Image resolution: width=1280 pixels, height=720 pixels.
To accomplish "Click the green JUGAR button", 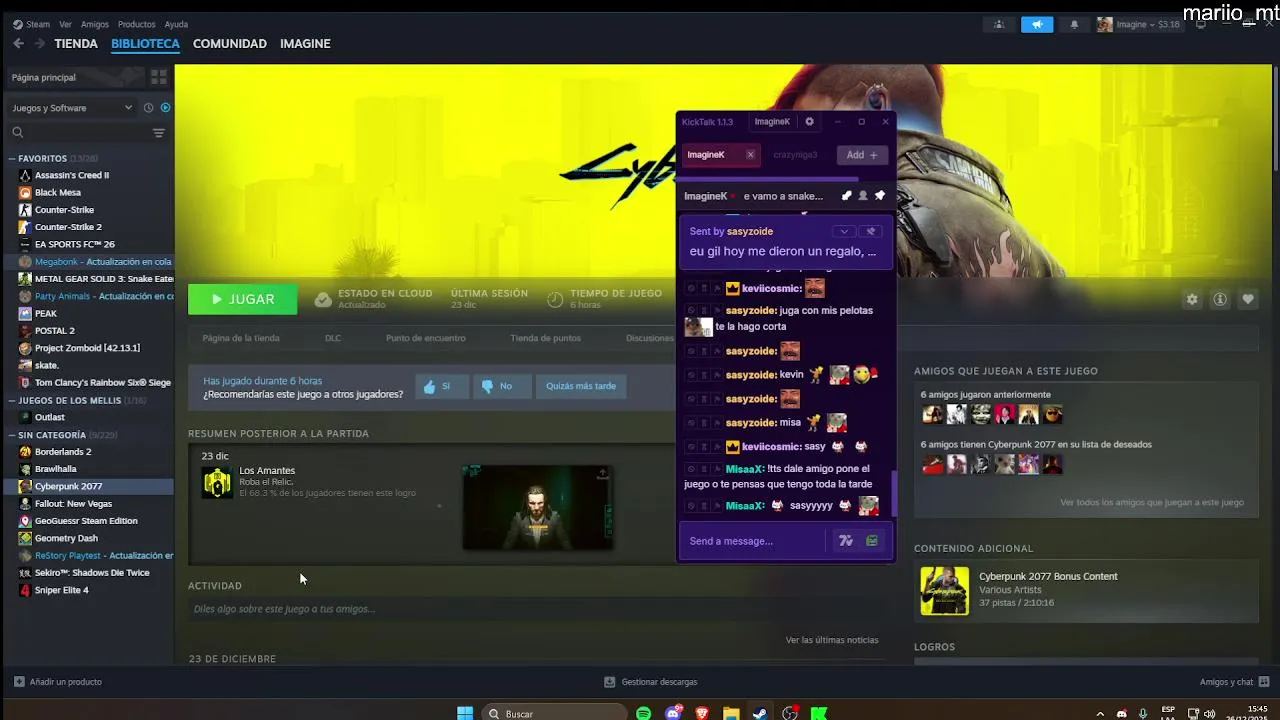I will pos(243,299).
